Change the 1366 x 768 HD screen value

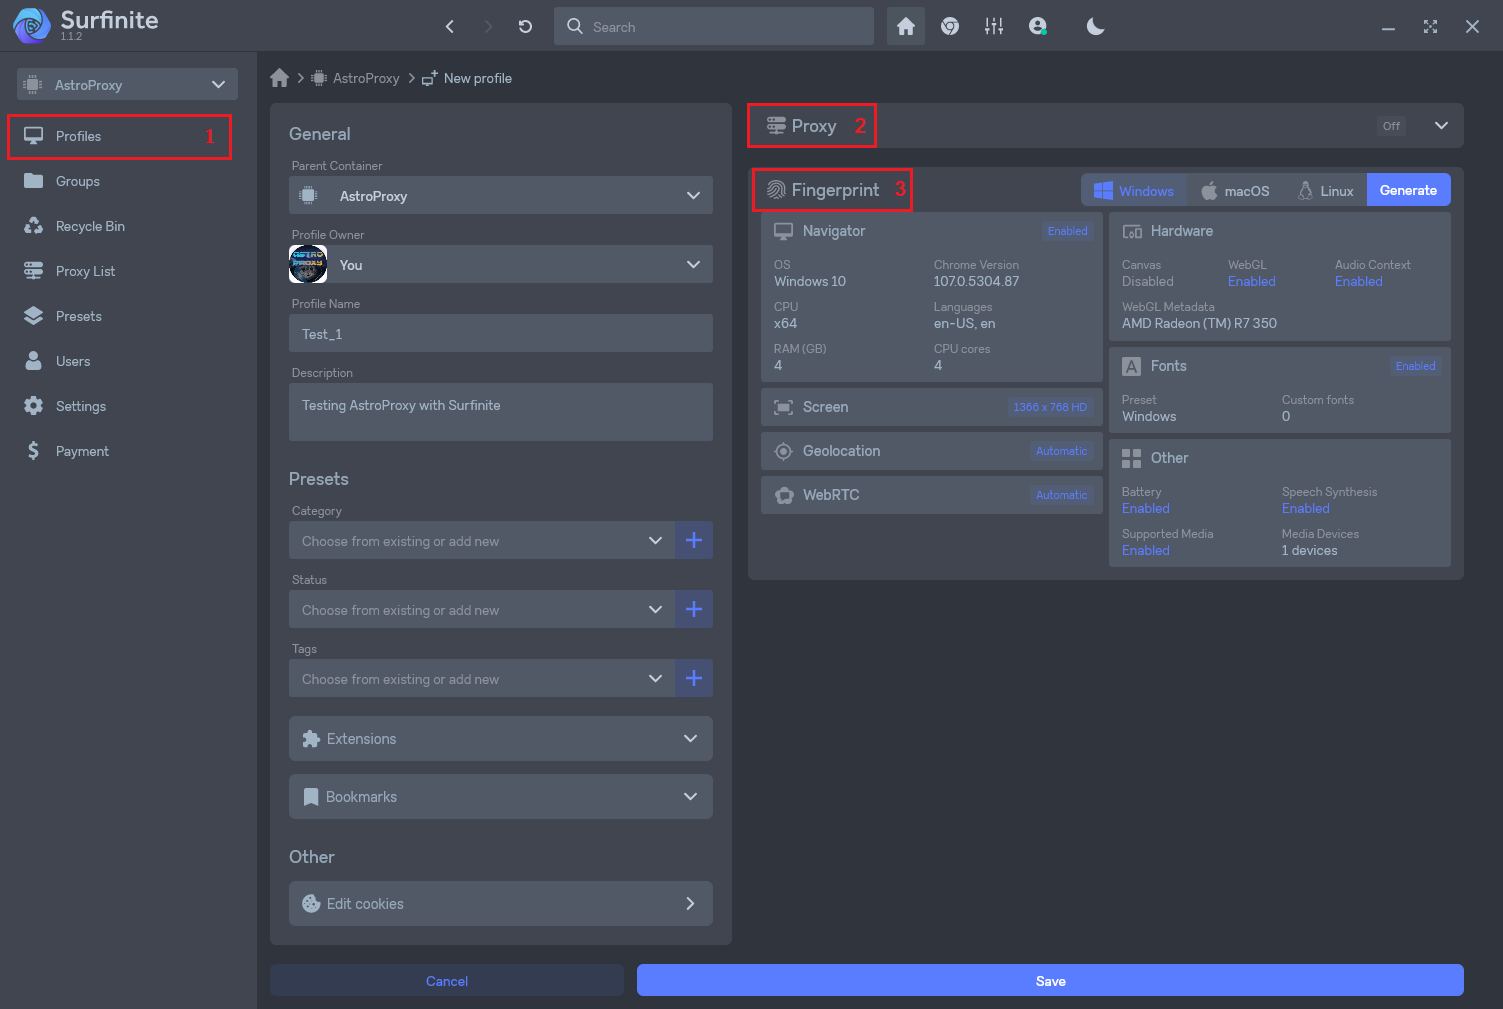tap(1050, 407)
